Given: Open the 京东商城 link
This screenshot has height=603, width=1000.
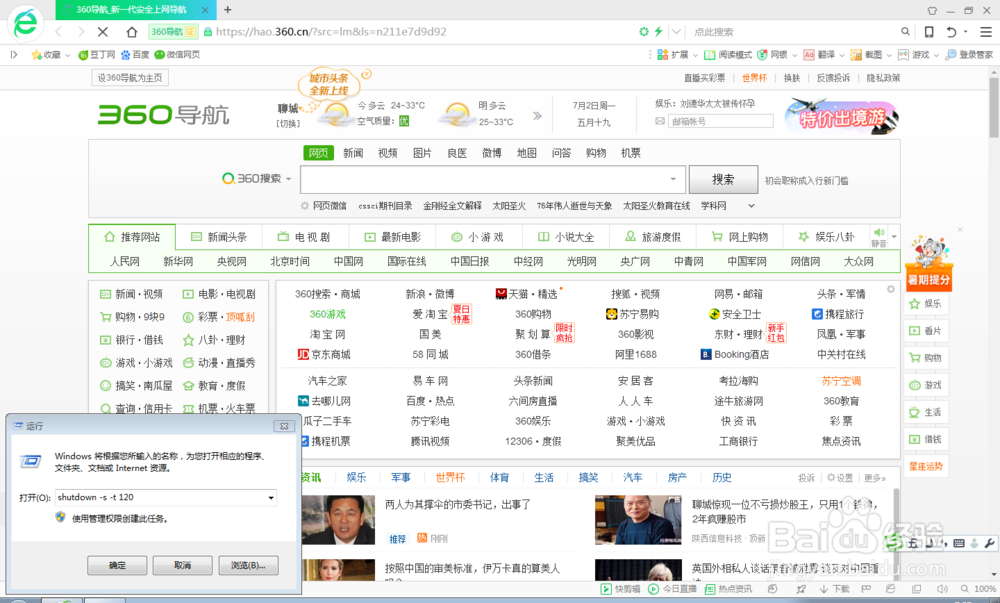Looking at the screenshot, I should tap(324, 354).
